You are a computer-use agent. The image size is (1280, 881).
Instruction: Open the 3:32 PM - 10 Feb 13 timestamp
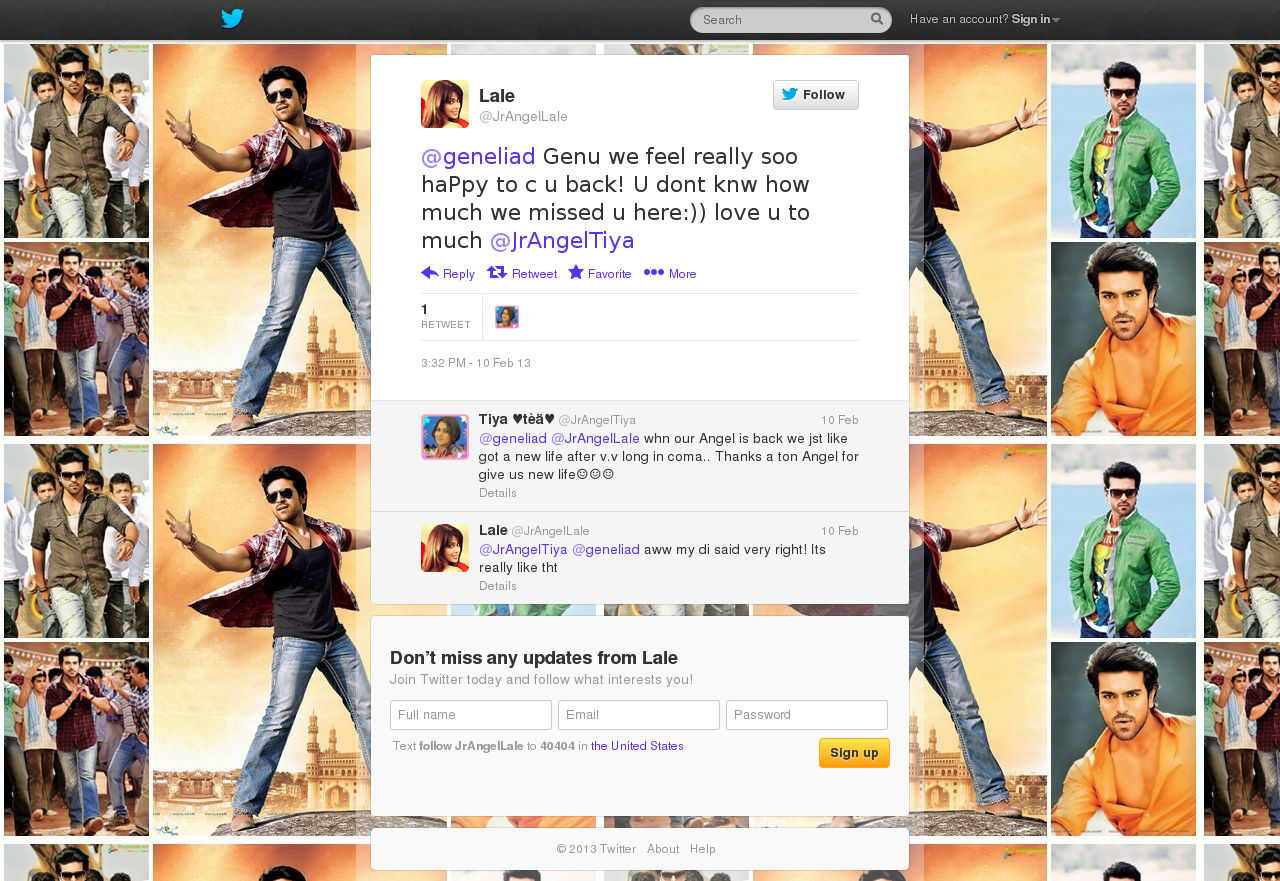476,363
